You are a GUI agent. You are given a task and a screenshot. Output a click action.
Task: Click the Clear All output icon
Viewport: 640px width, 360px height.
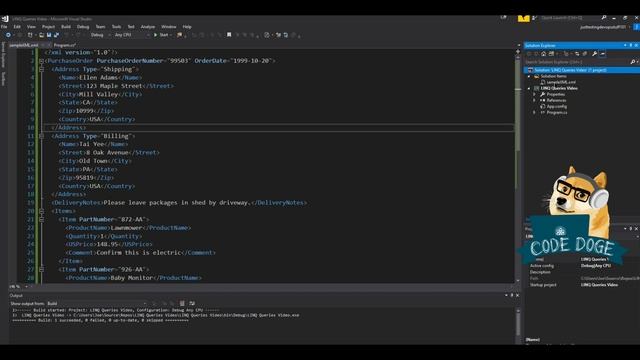(182, 303)
